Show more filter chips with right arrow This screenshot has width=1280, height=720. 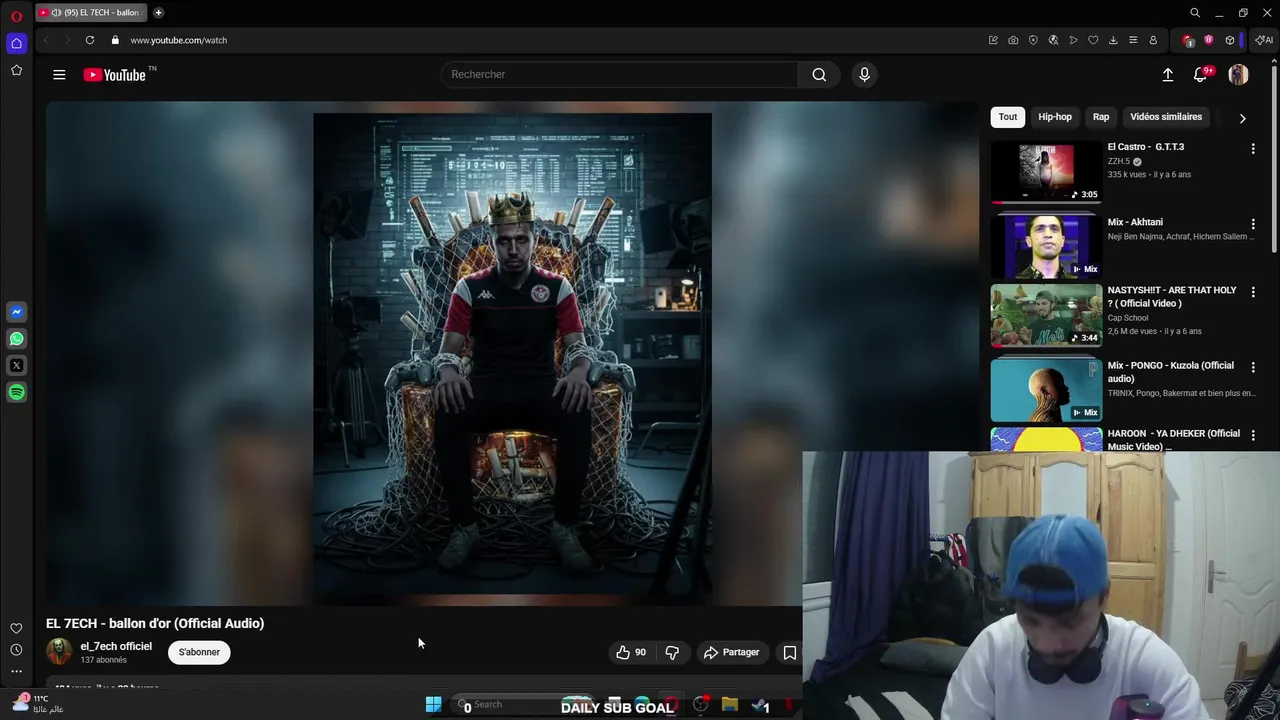[x=1242, y=118]
